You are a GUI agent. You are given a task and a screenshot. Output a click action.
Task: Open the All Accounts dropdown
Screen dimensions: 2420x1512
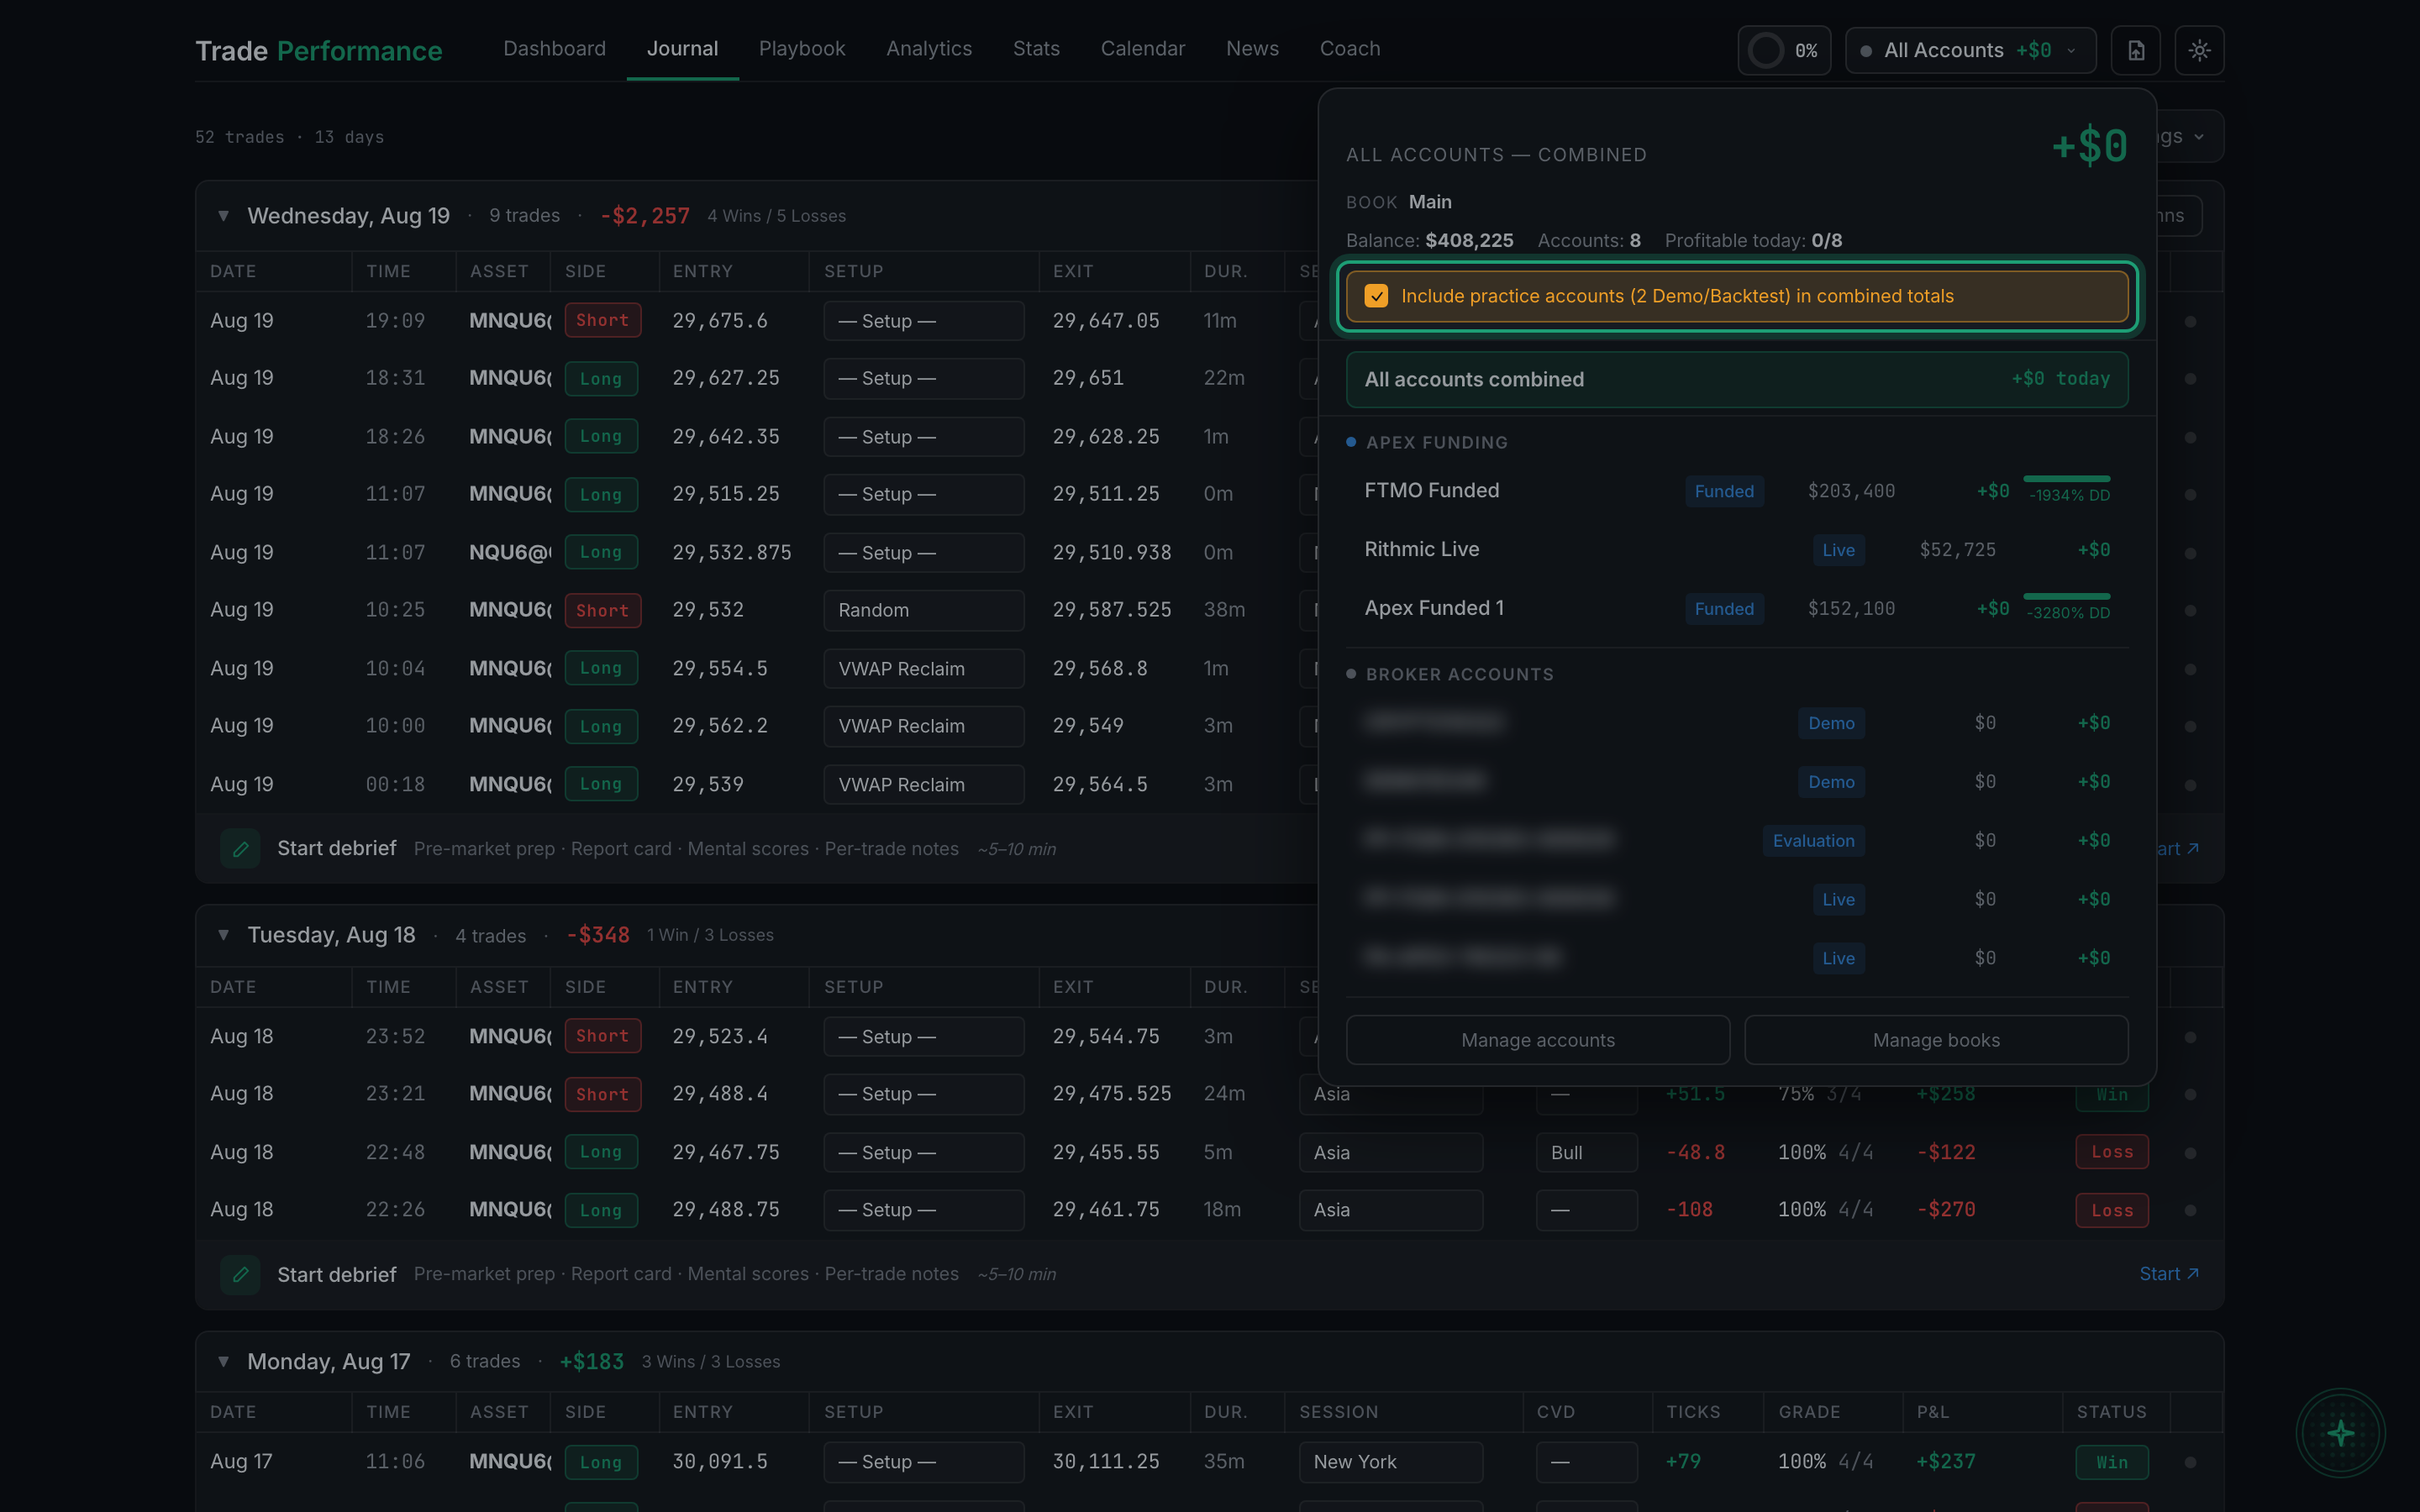[x=1970, y=50]
